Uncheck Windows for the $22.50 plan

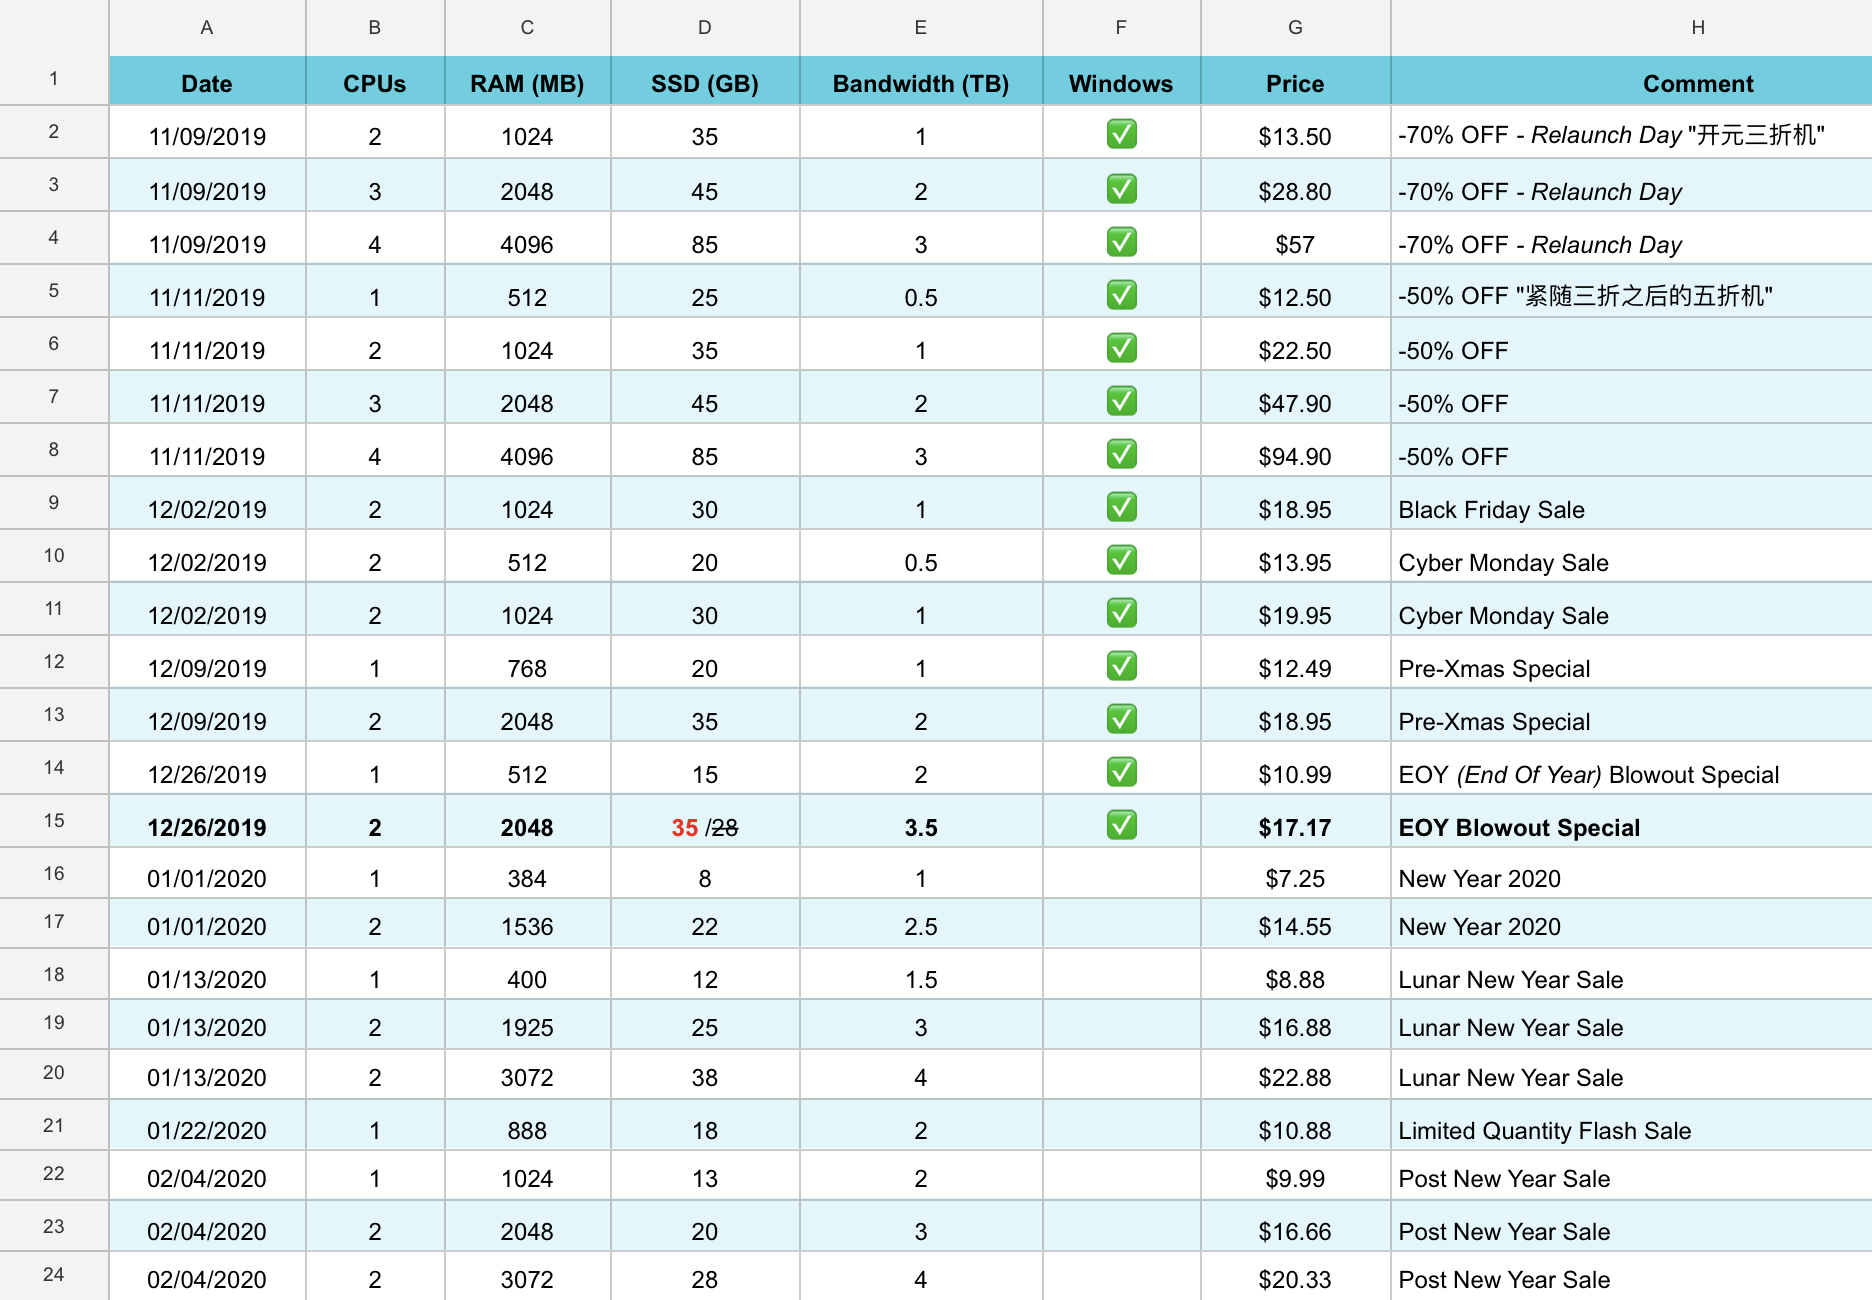(1121, 348)
